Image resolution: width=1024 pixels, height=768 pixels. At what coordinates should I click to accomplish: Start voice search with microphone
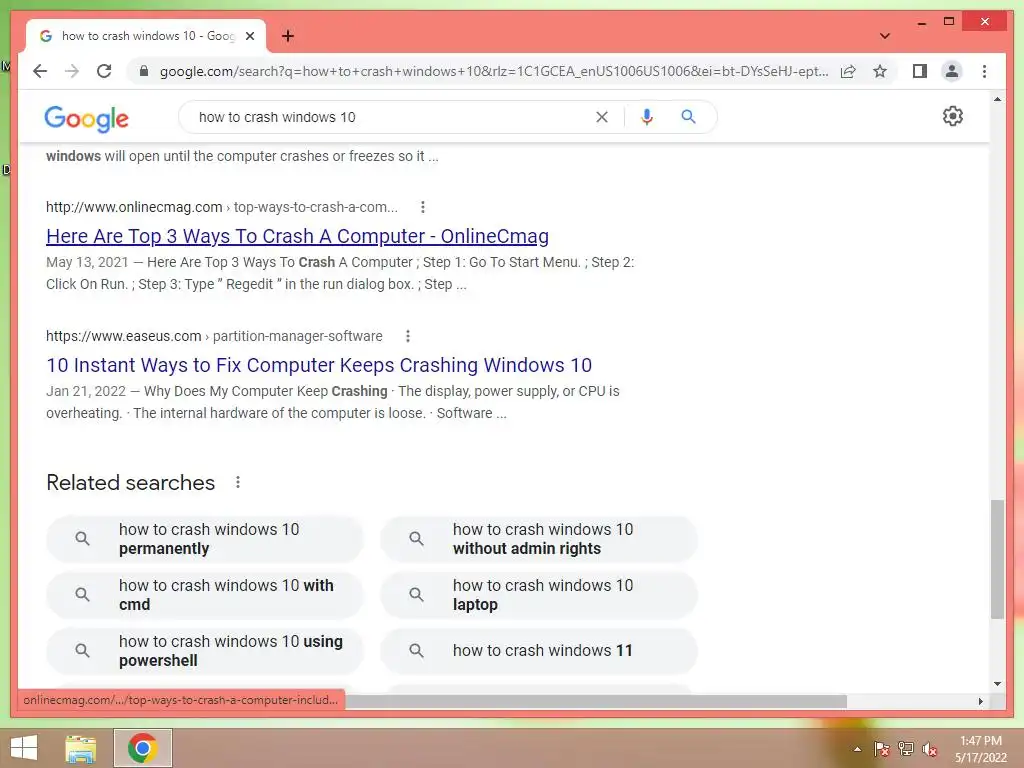[x=647, y=117]
